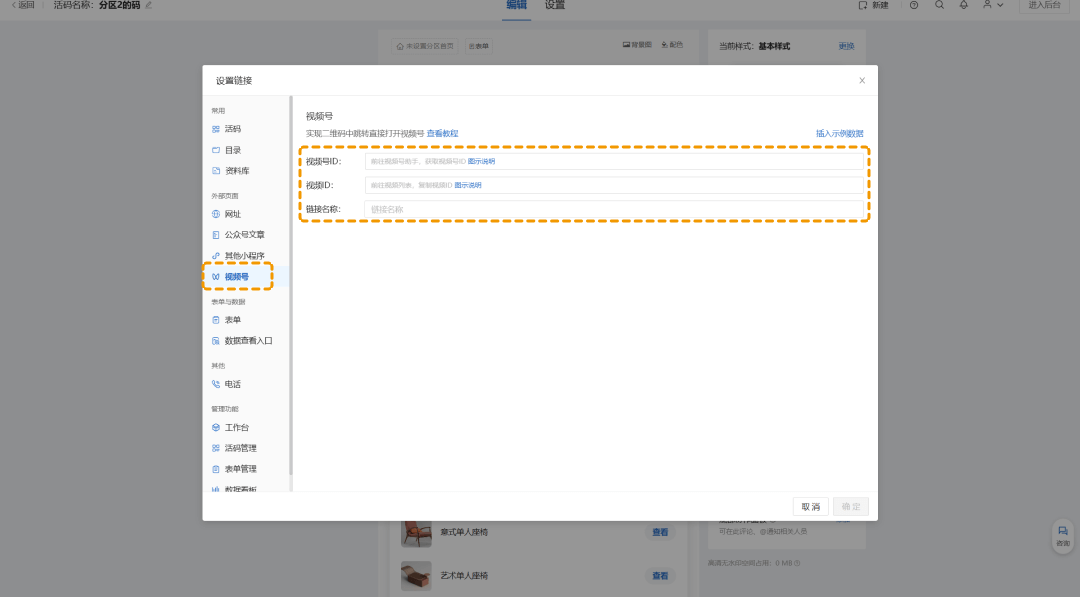
Task: Switch to the 设置 tab
Action: coord(555,6)
